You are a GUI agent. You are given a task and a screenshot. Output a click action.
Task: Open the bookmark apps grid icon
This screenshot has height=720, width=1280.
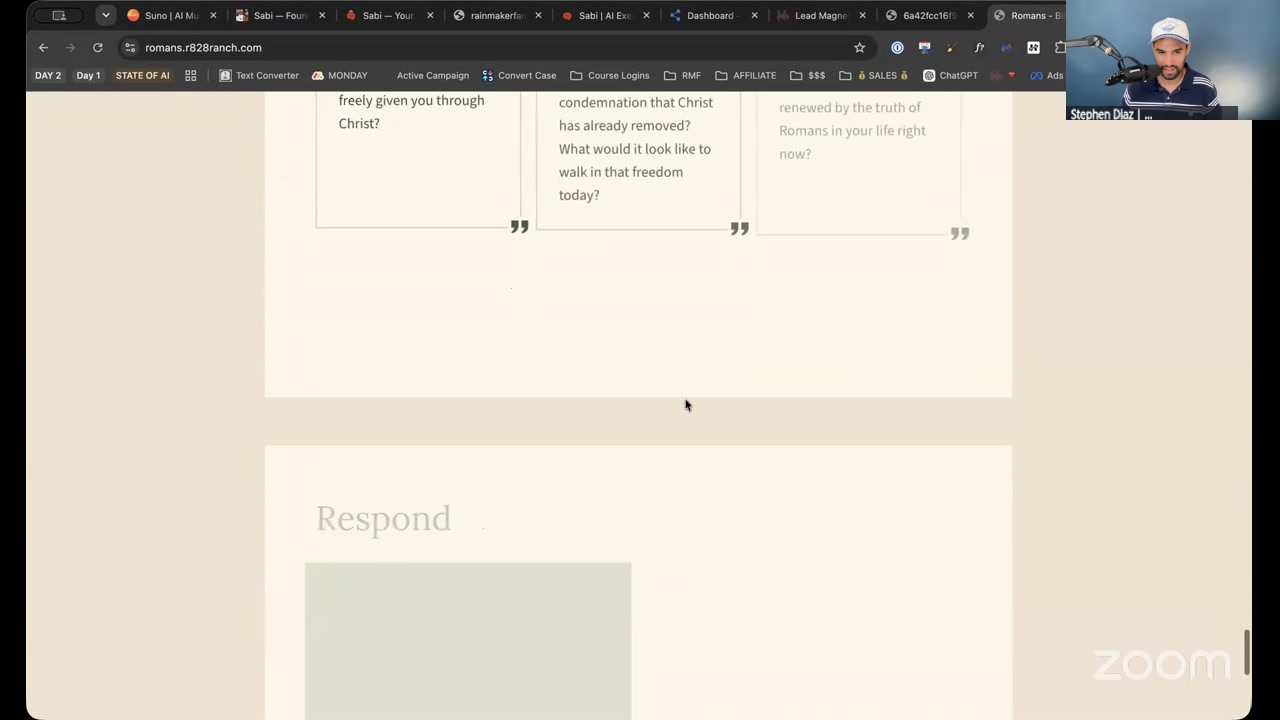(190, 75)
